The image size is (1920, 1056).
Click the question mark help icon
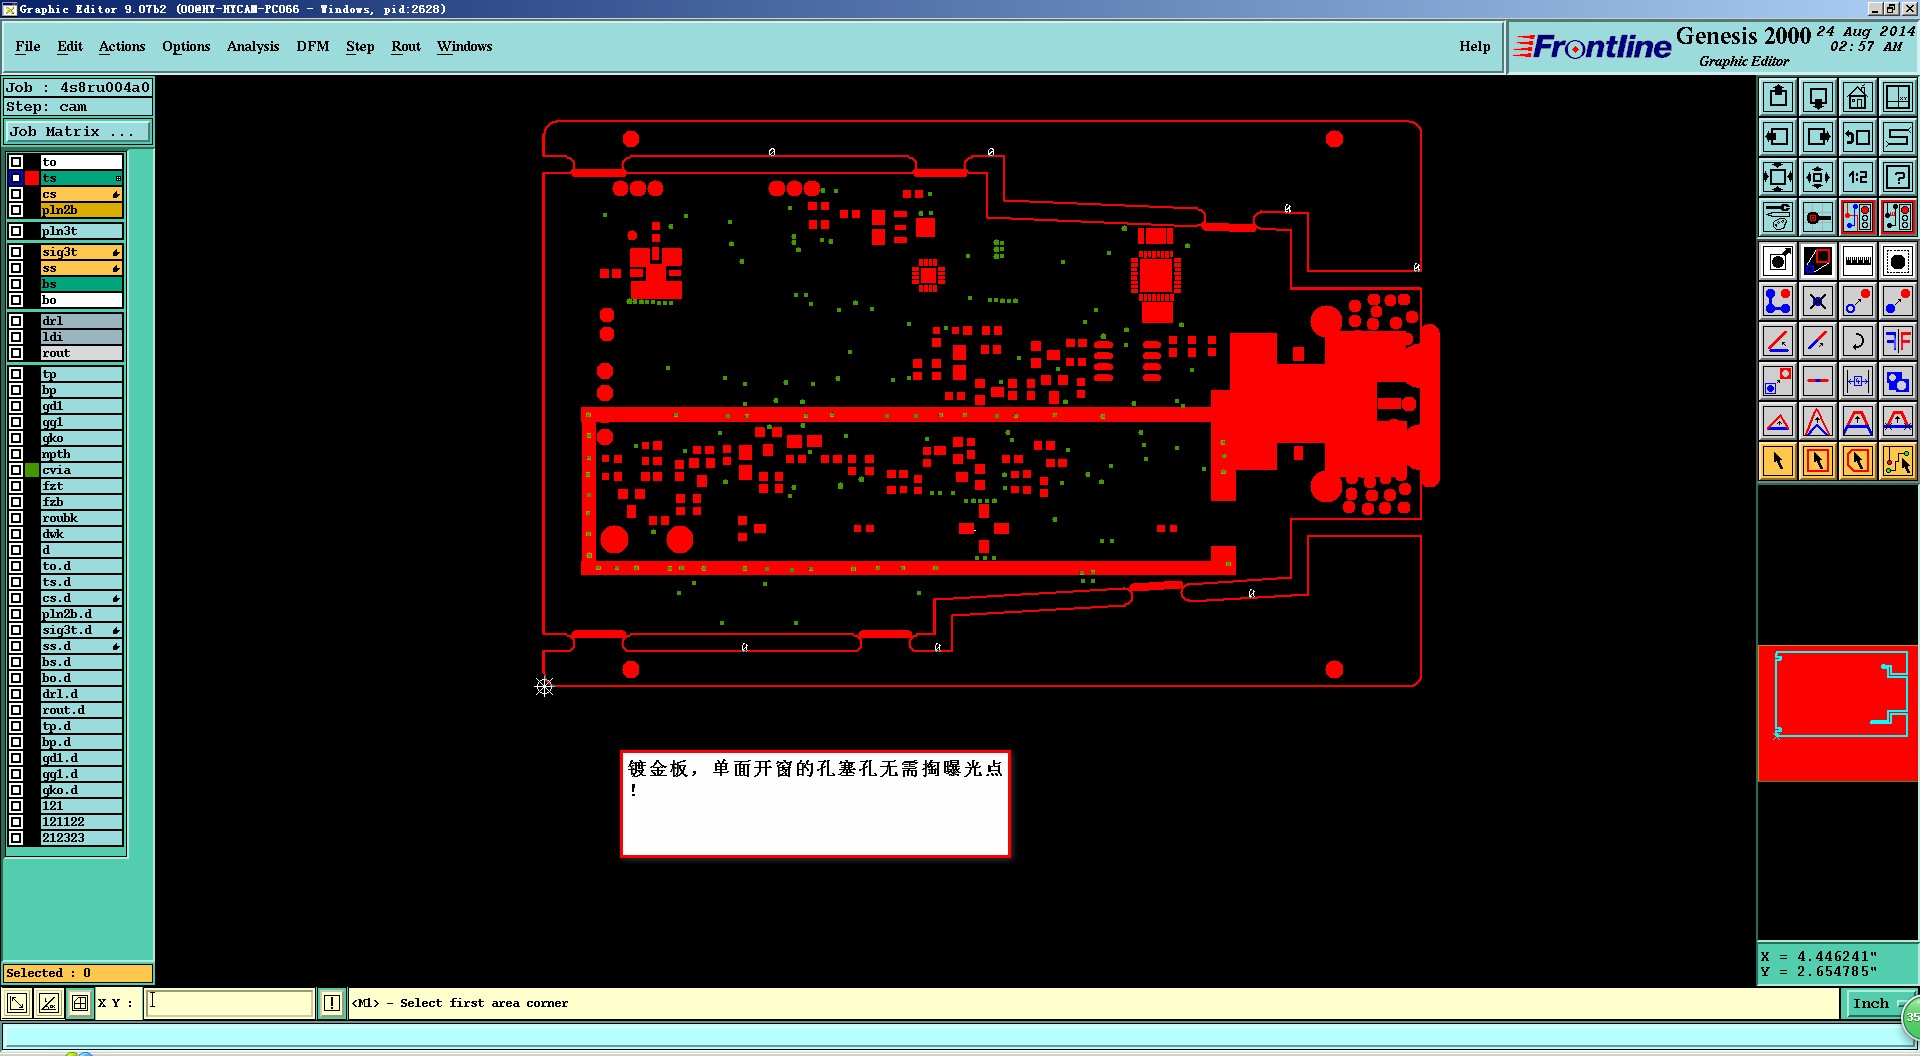pos(1898,178)
